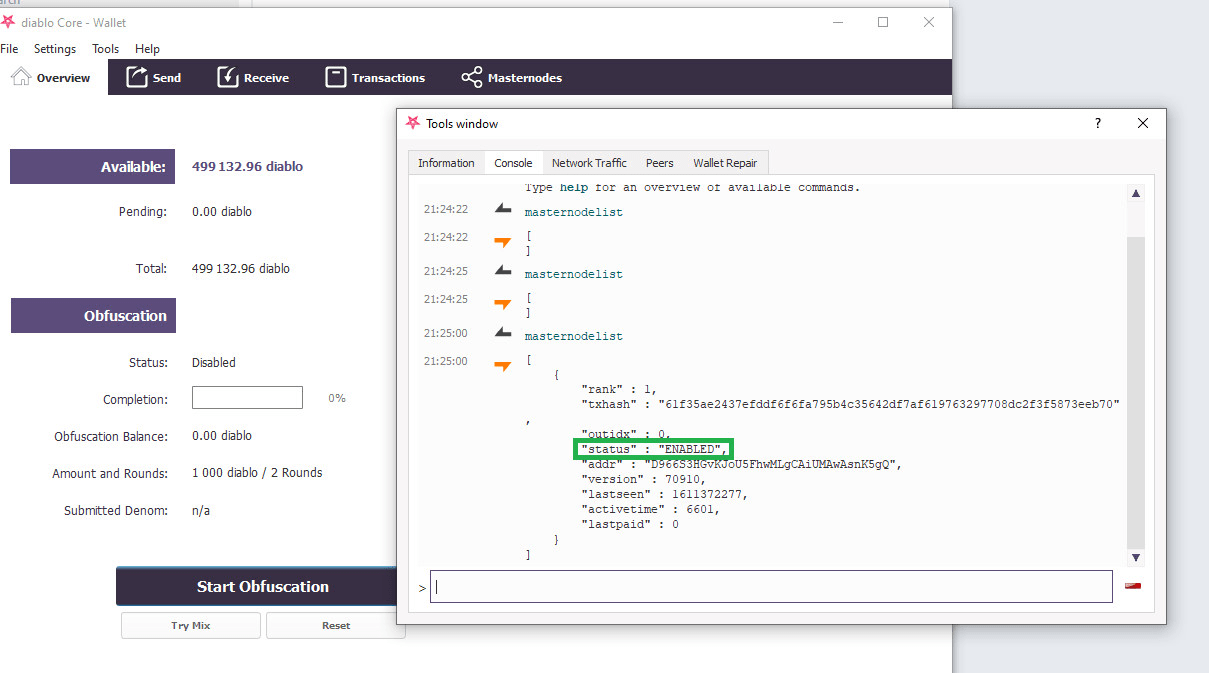This screenshot has height=673, width=1209.
Task: Click the Tools window help question mark
Action: click(x=1097, y=123)
